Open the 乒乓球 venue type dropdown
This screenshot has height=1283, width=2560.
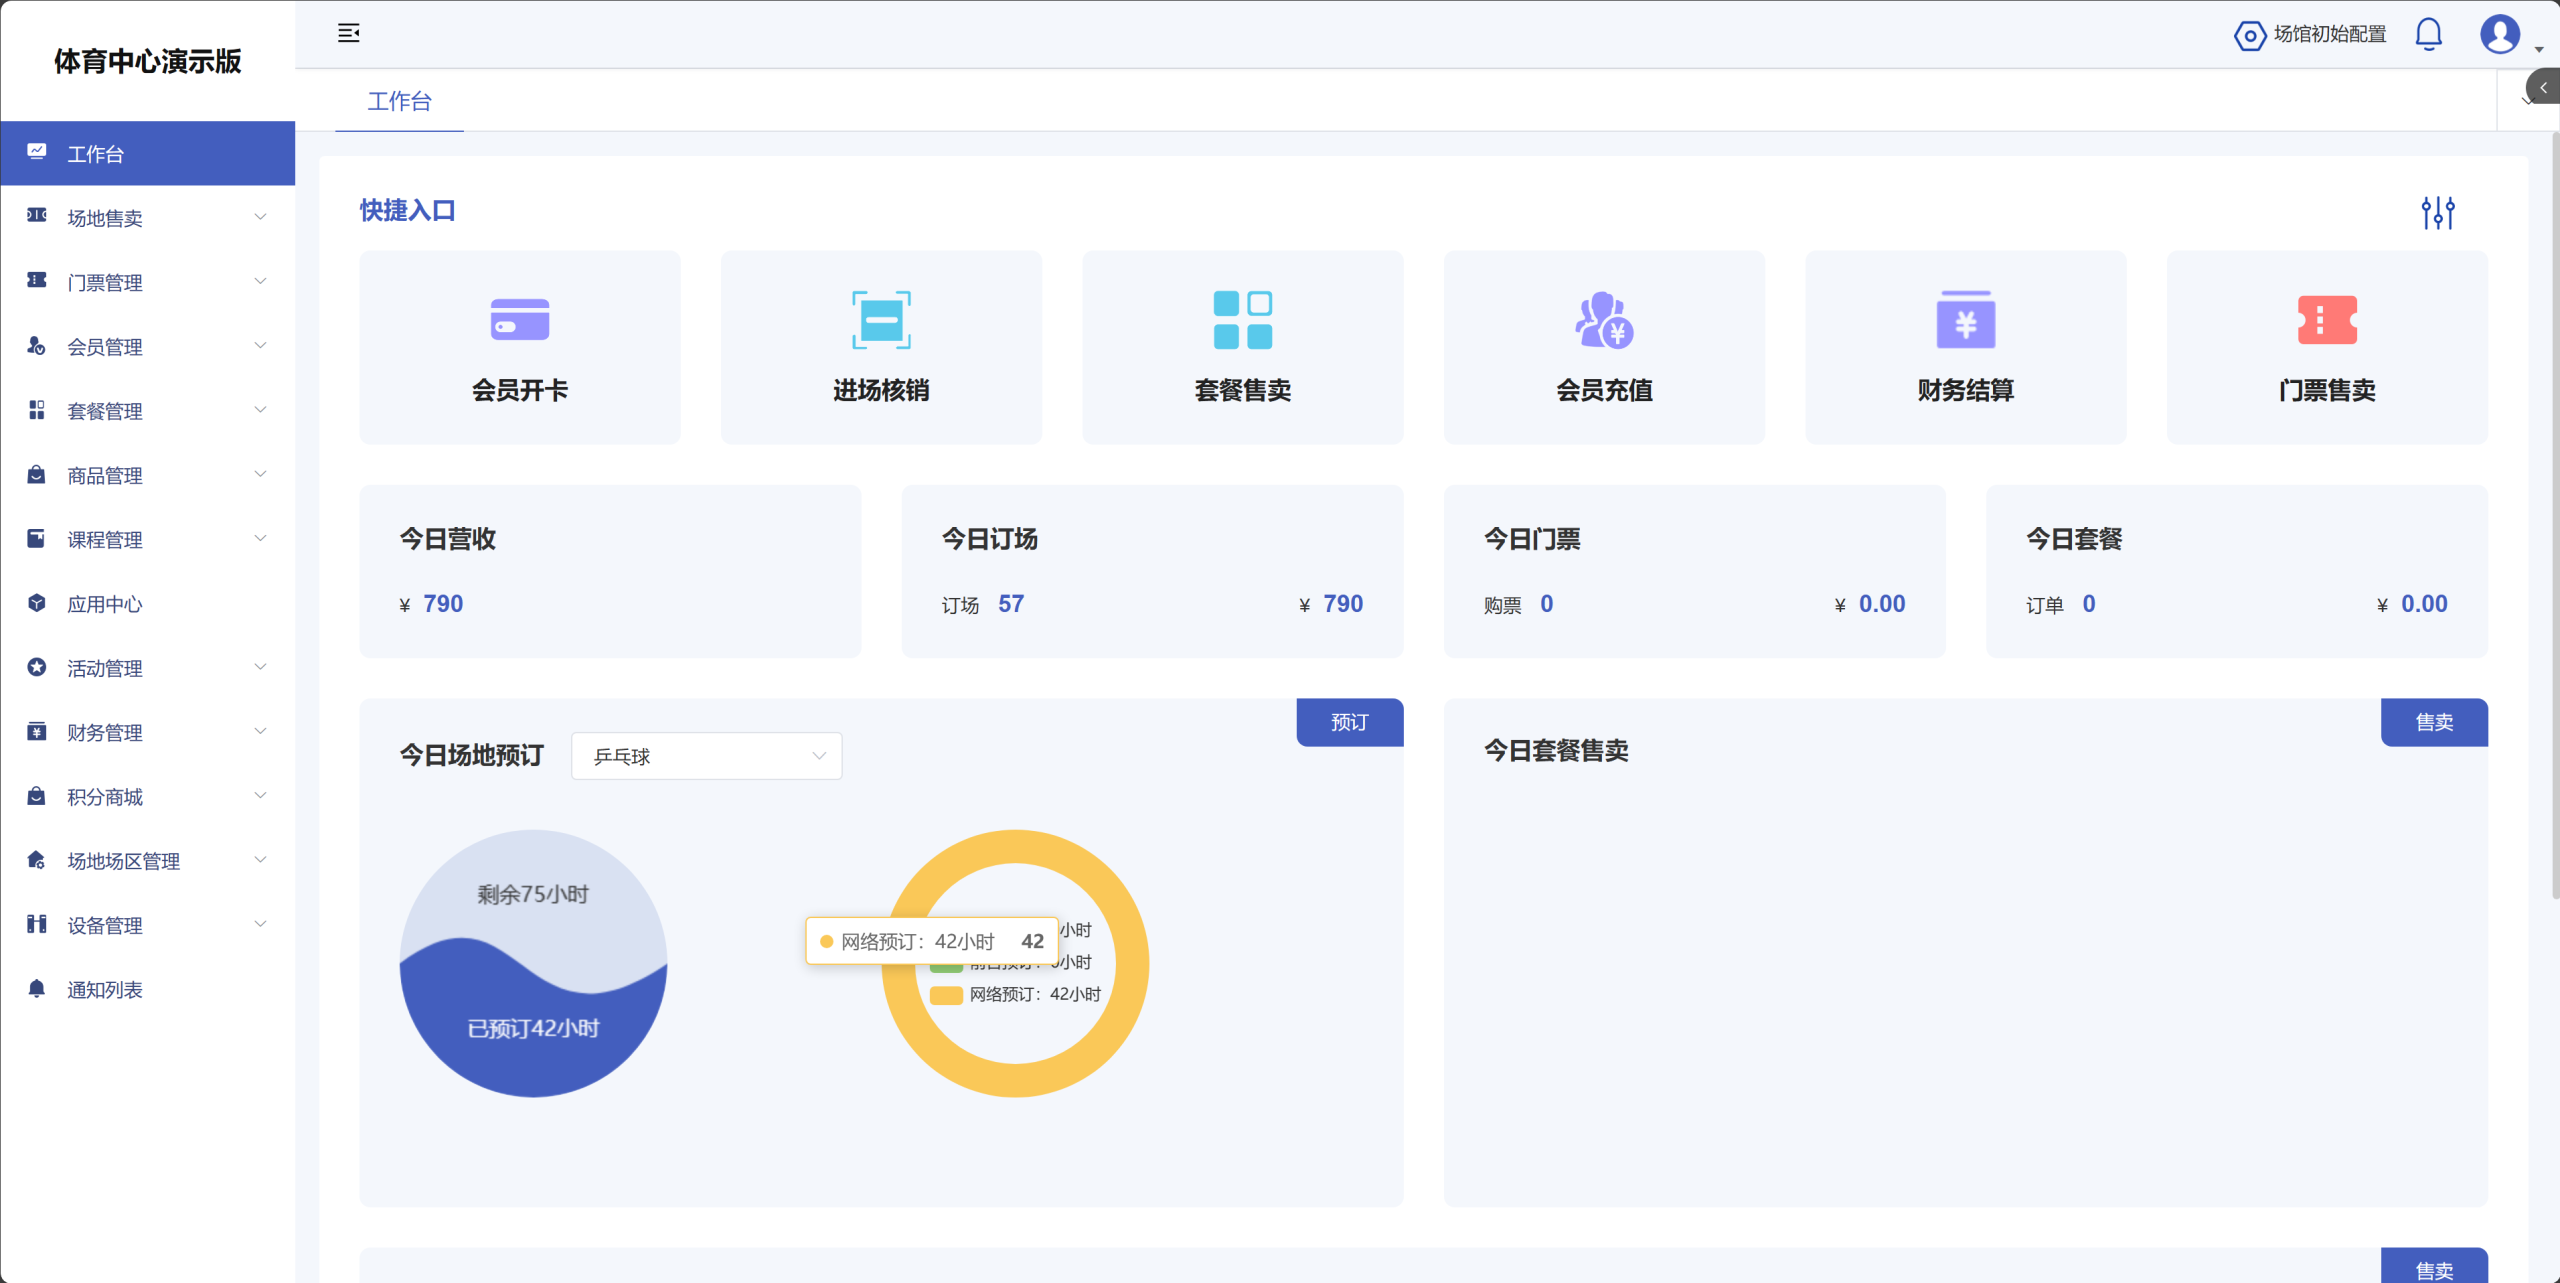[706, 756]
